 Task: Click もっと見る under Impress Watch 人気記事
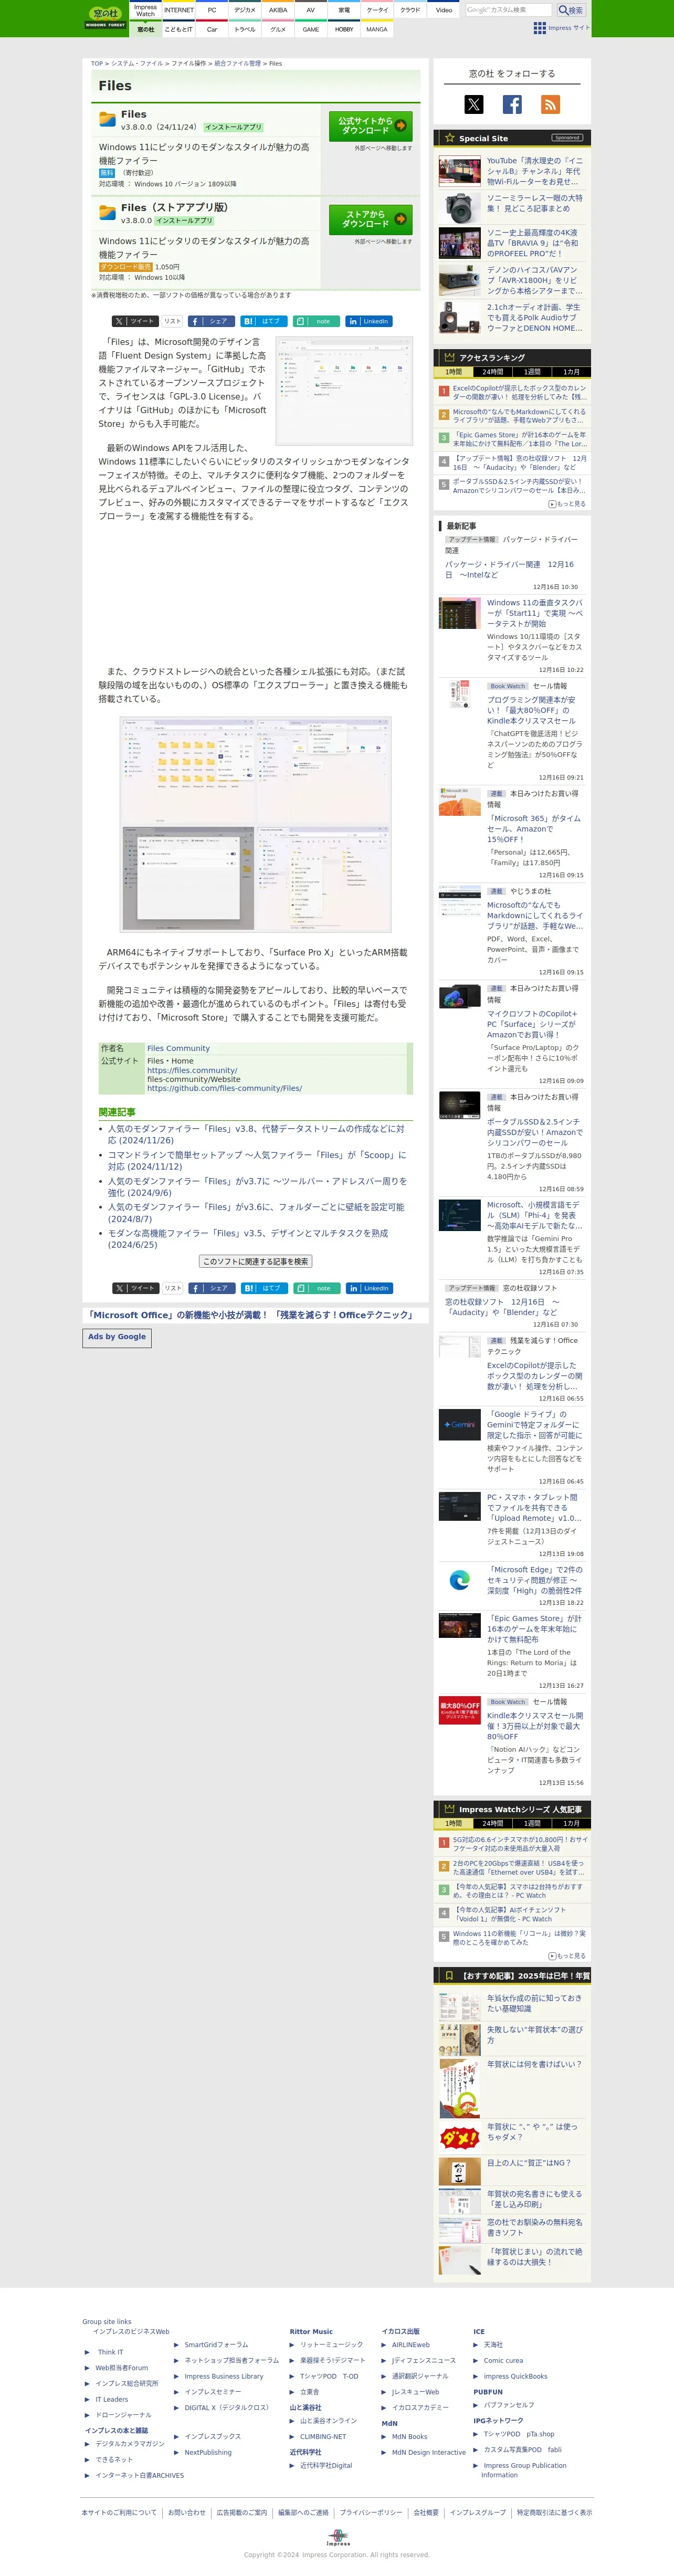point(567,1955)
